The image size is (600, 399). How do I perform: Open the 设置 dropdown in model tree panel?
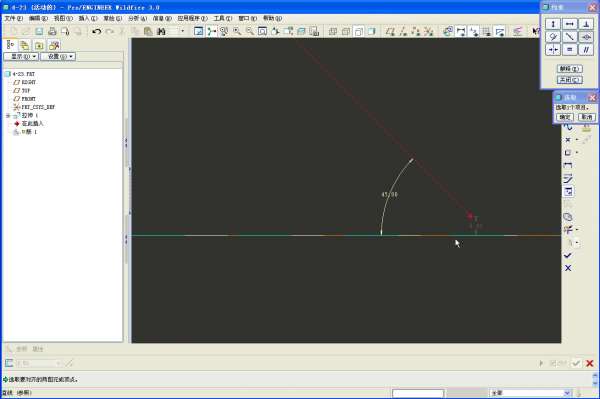click(58, 57)
